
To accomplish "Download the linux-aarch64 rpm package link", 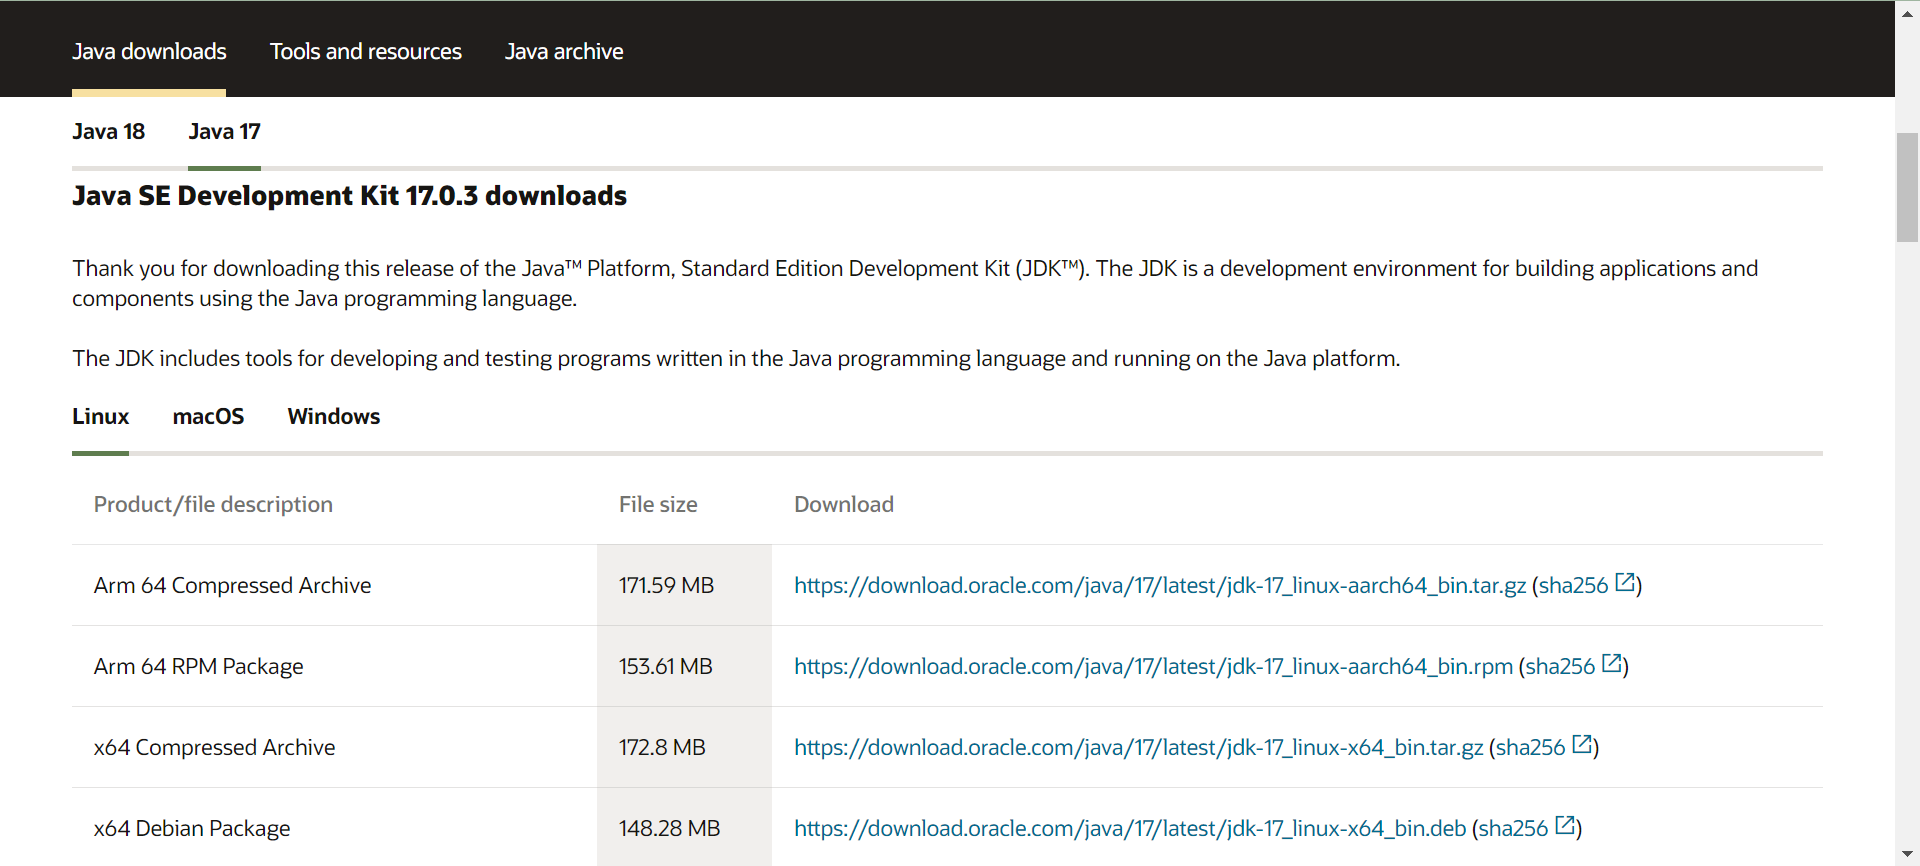I will 1153,666.
